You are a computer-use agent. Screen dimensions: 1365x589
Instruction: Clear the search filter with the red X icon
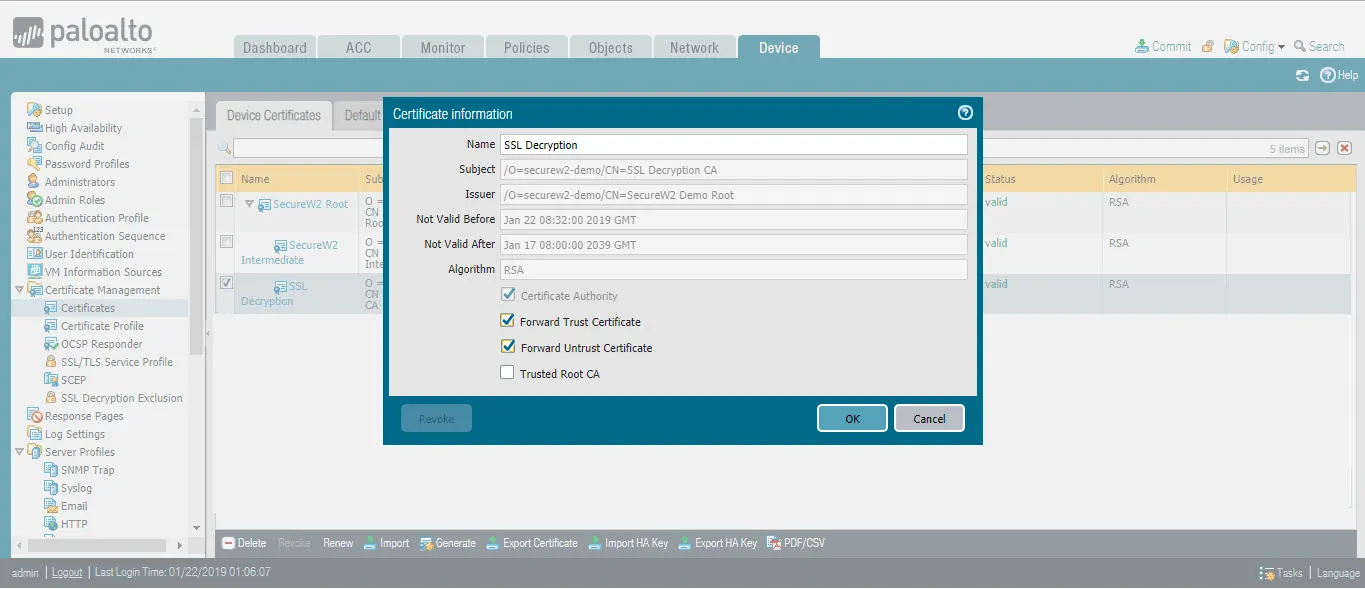pyautogui.click(x=1344, y=148)
